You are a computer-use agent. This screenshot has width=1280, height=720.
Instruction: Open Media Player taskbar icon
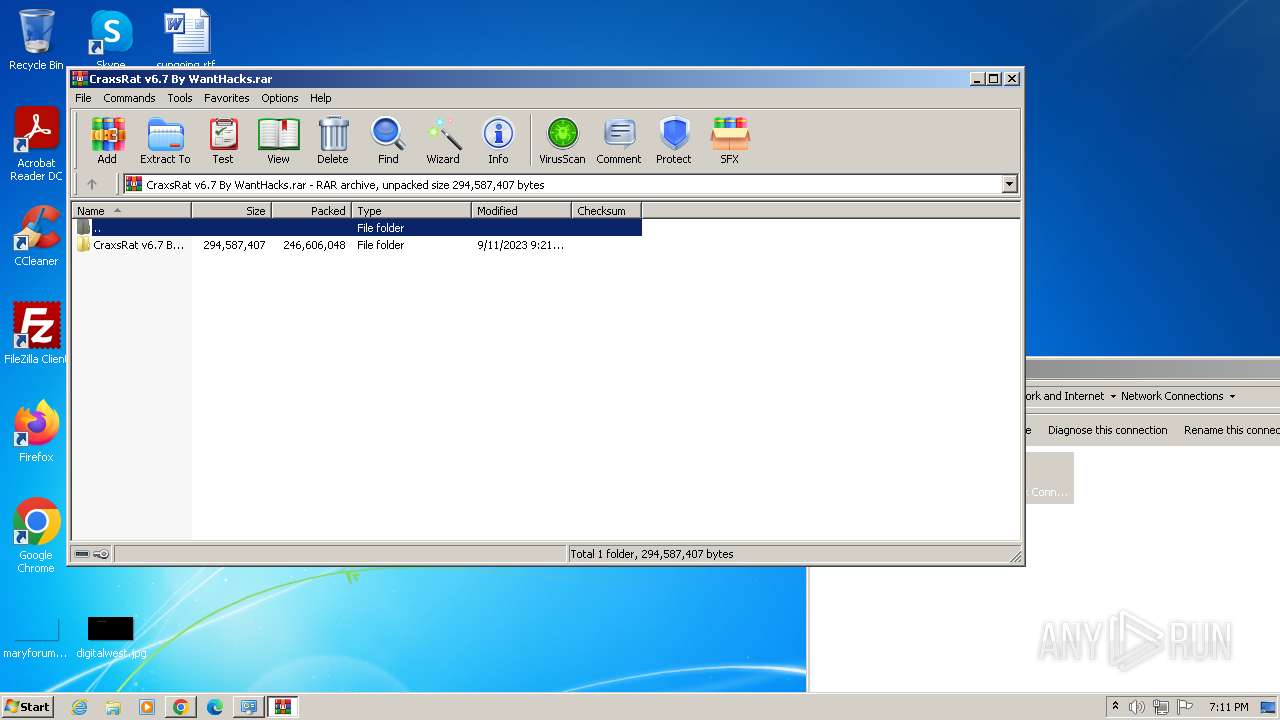147,707
